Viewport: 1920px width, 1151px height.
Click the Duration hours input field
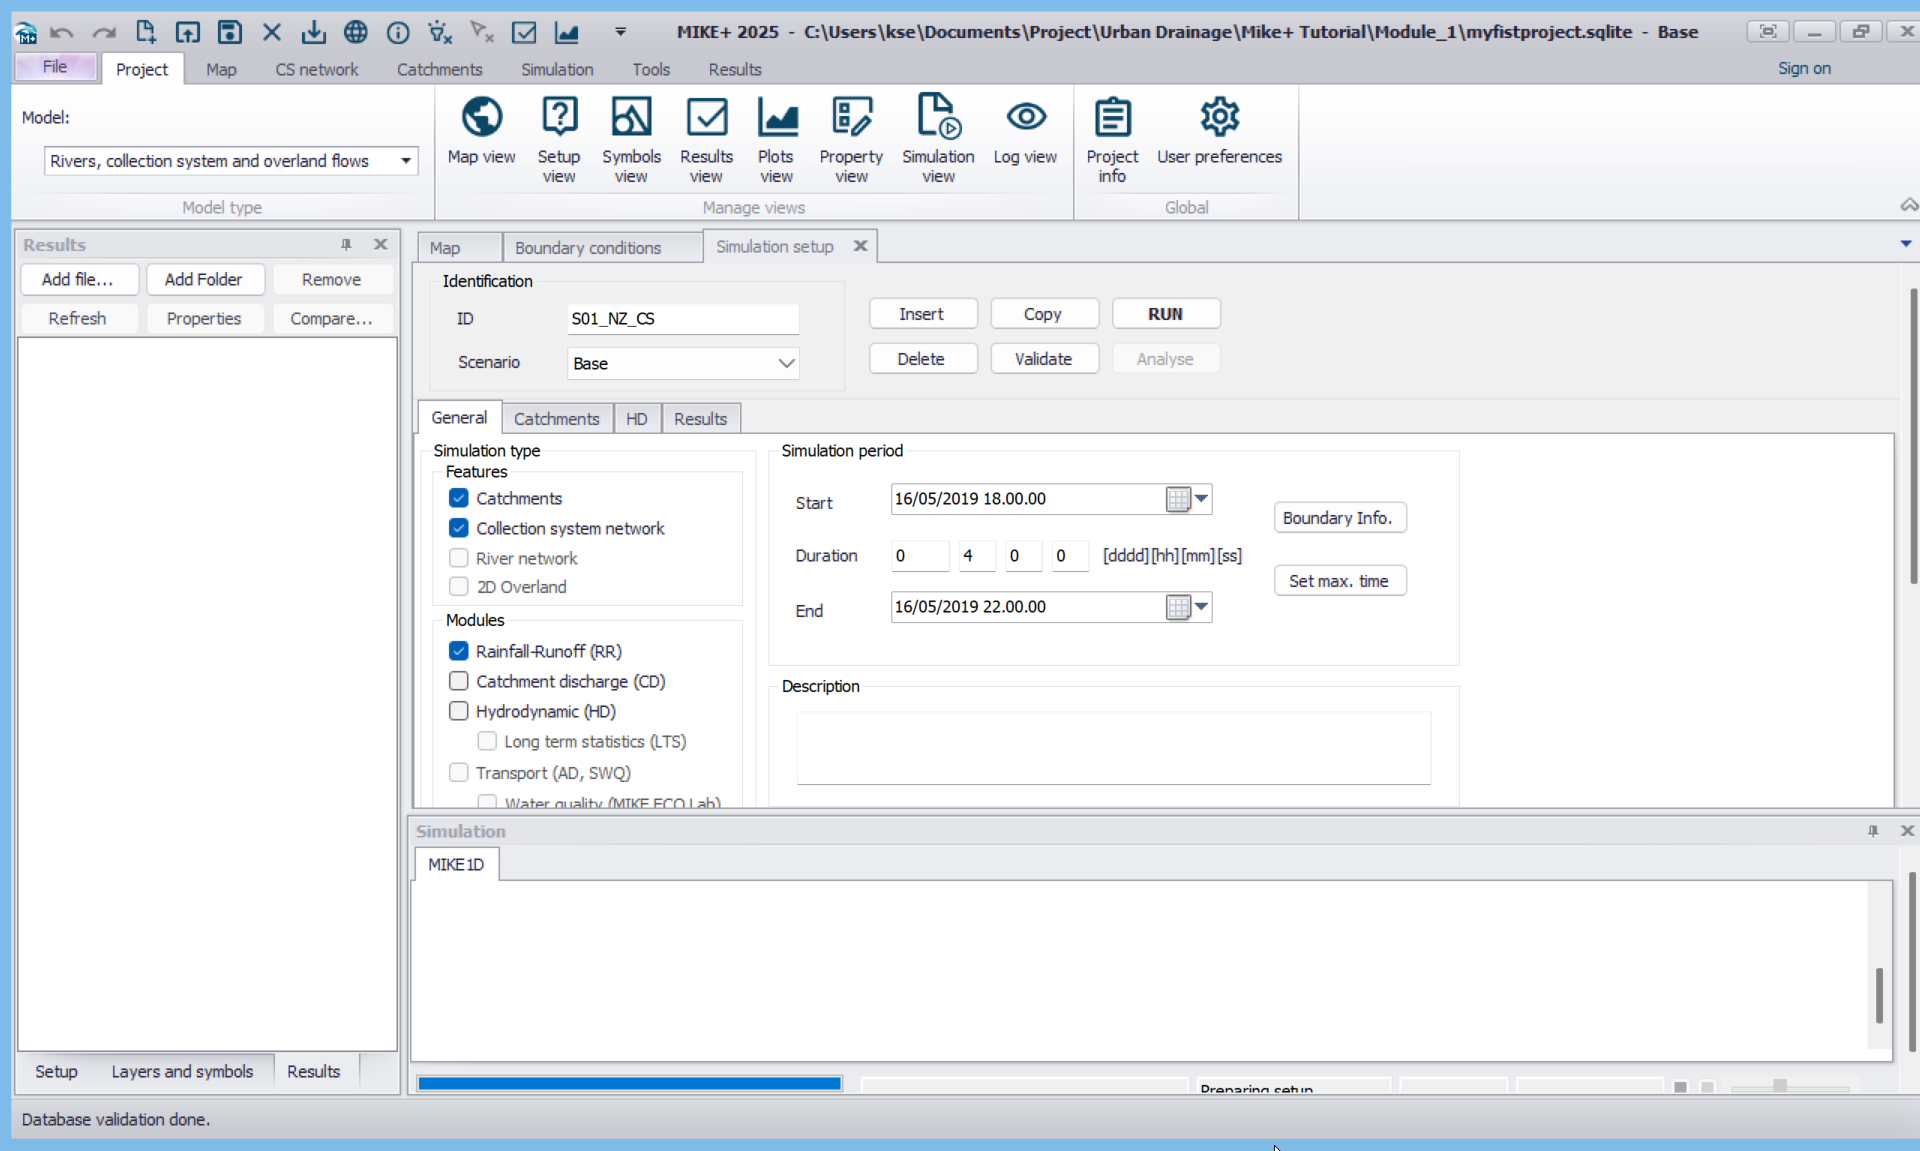tap(975, 556)
